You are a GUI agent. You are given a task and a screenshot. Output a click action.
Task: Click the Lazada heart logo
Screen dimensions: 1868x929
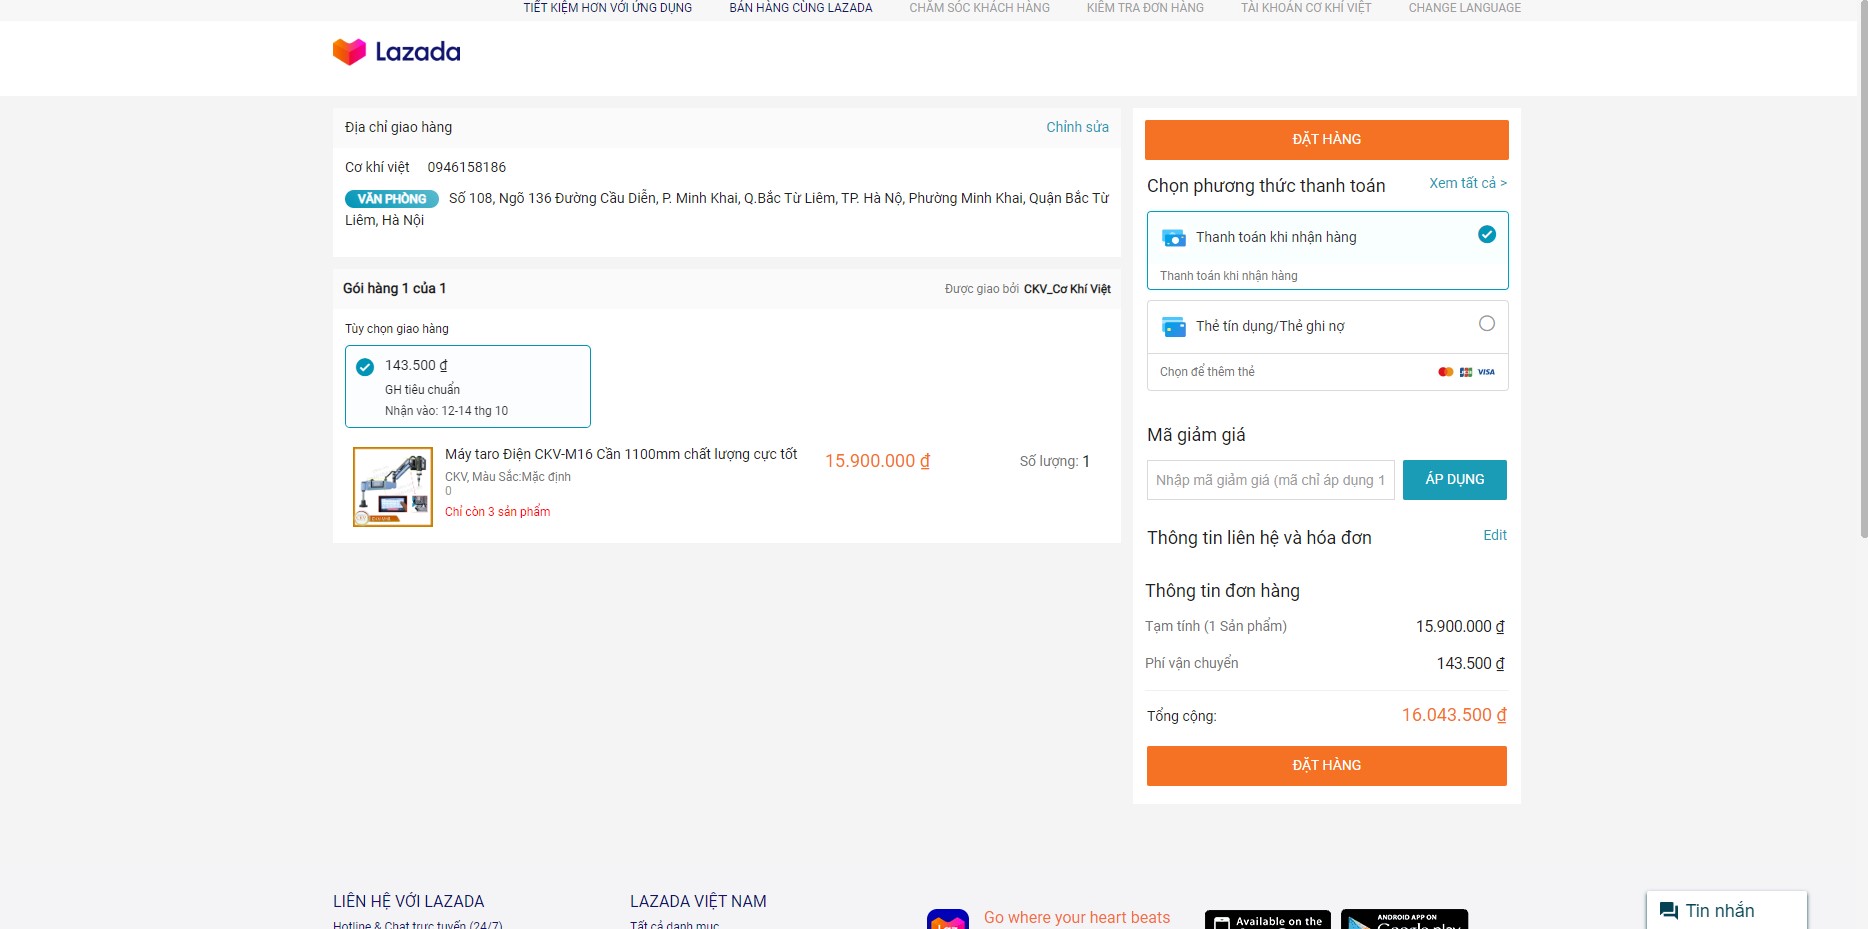pyautogui.click(x=349, y=51)
